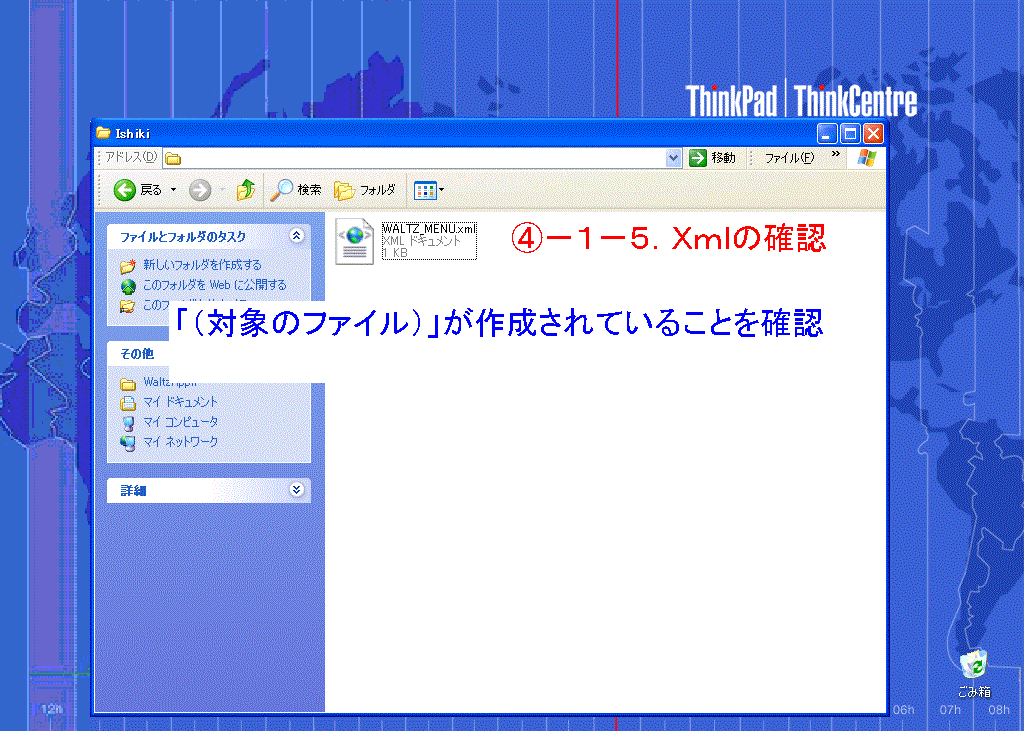Click the grayed Forward arrow button
The width and height of the screenshot is (1024, 731).
point(199,190)
